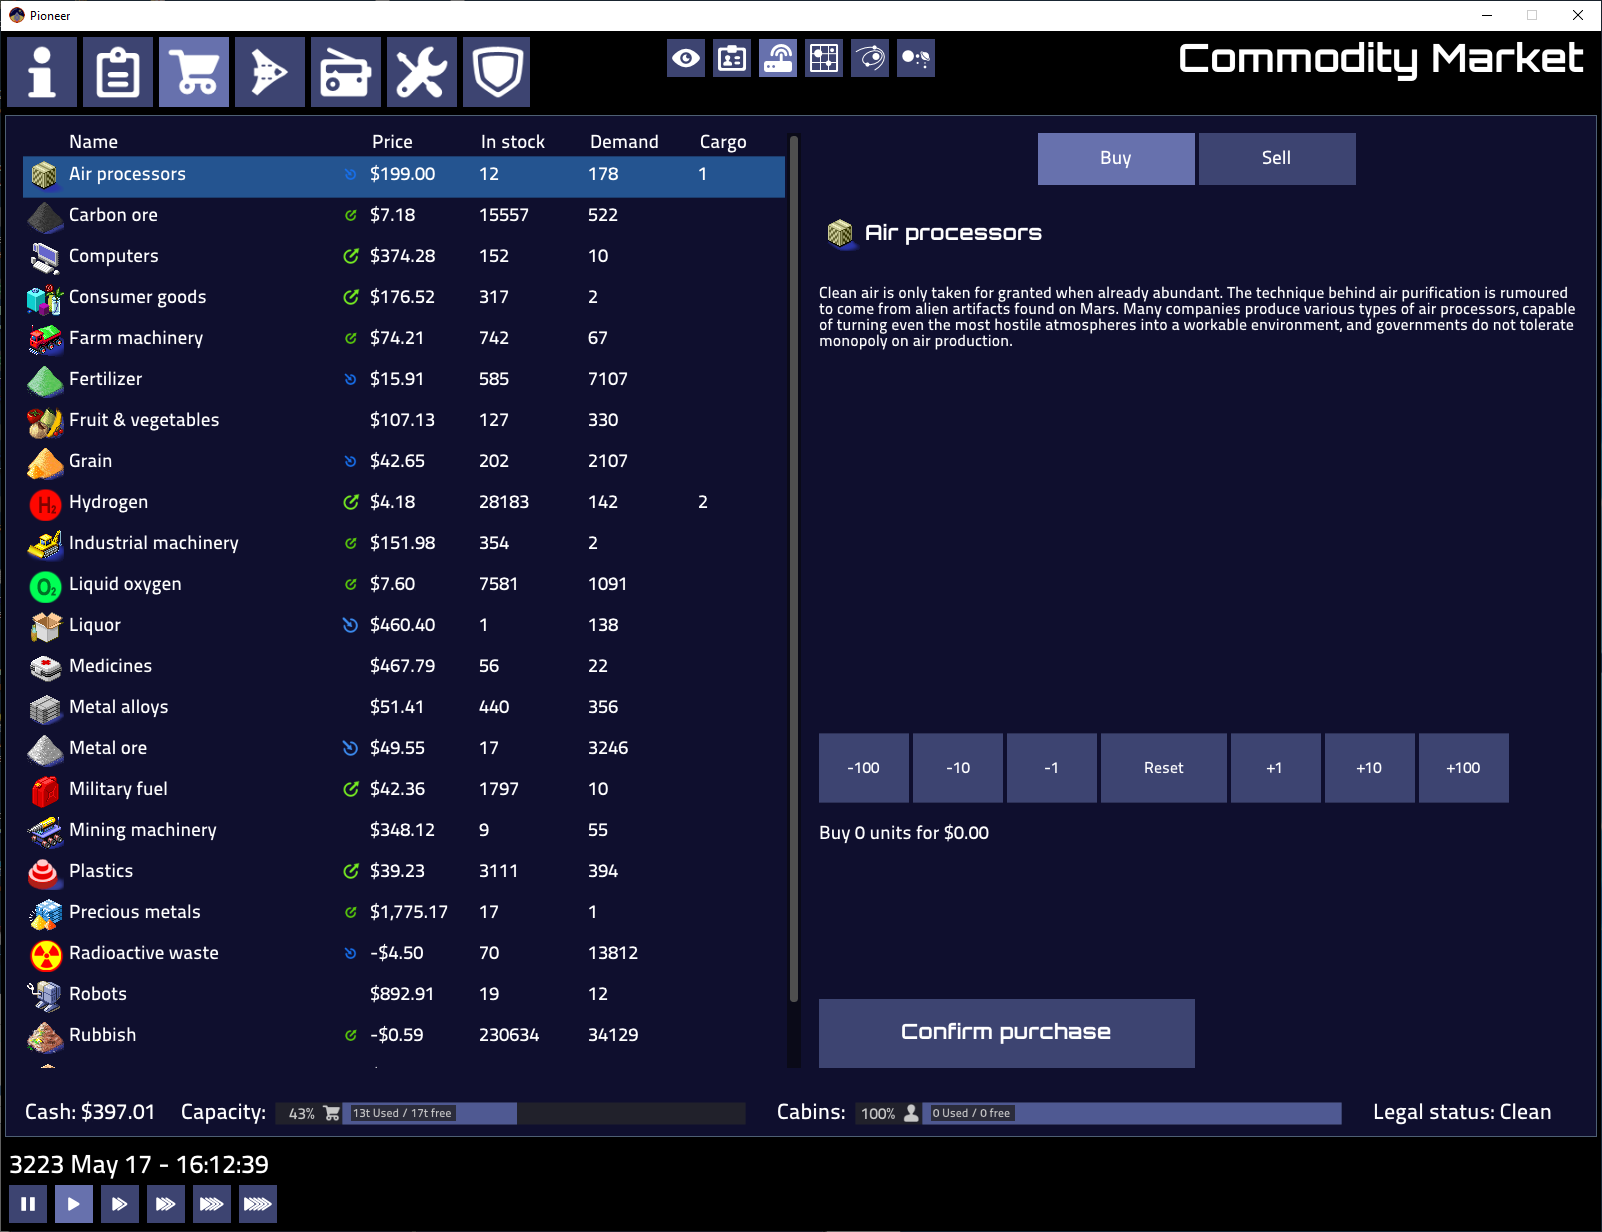Click the +100 quantity button
The image size is (1602, 1232).
[1463, 767]
